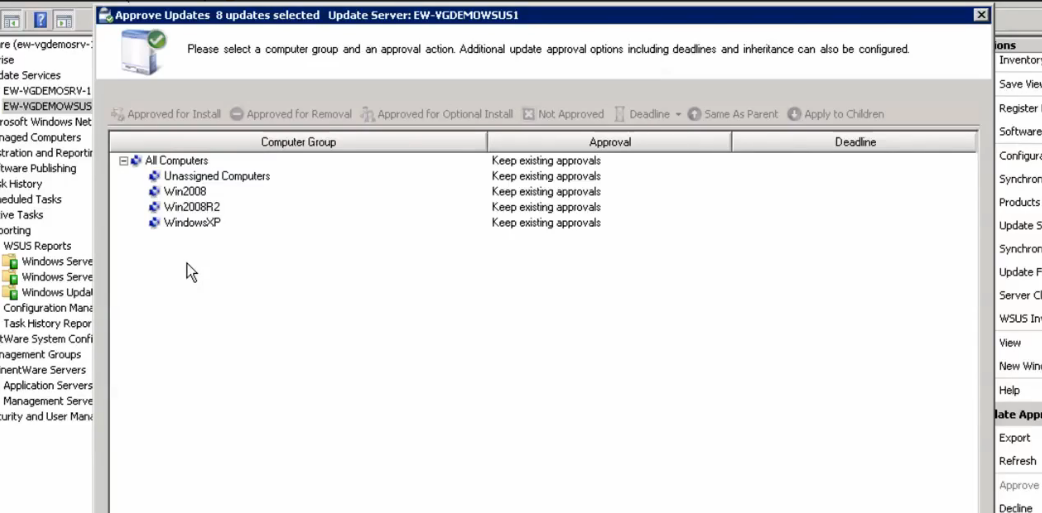This screenshot has width=1042, height=513.
Task: Click the Approved for Install action
Action: pyautogui.click(x=166, y=114)
